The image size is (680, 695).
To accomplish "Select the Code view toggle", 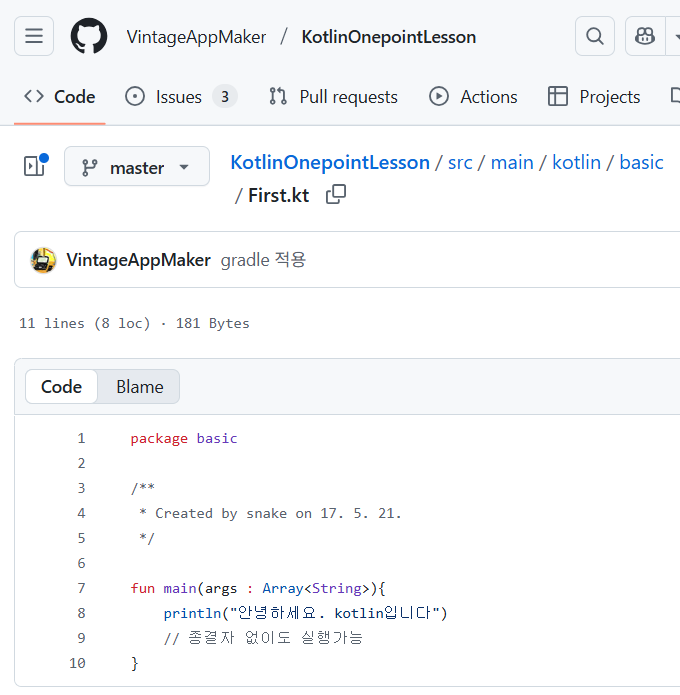I will point(61,387).
